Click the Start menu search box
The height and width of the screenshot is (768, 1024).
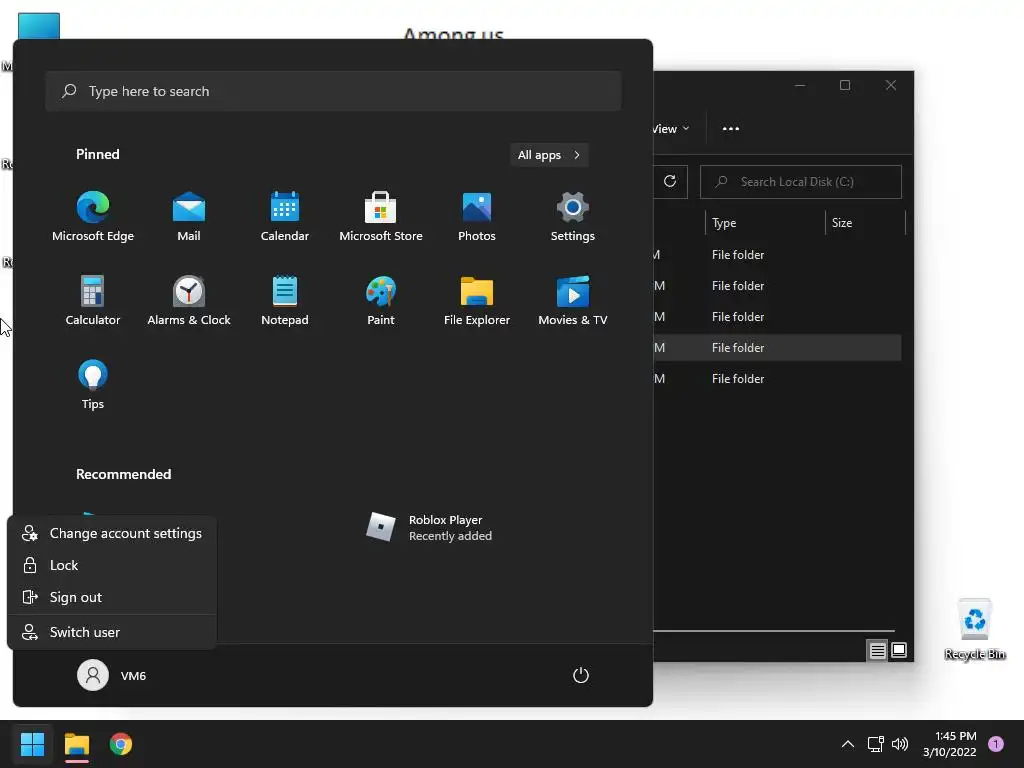point(333,91)
